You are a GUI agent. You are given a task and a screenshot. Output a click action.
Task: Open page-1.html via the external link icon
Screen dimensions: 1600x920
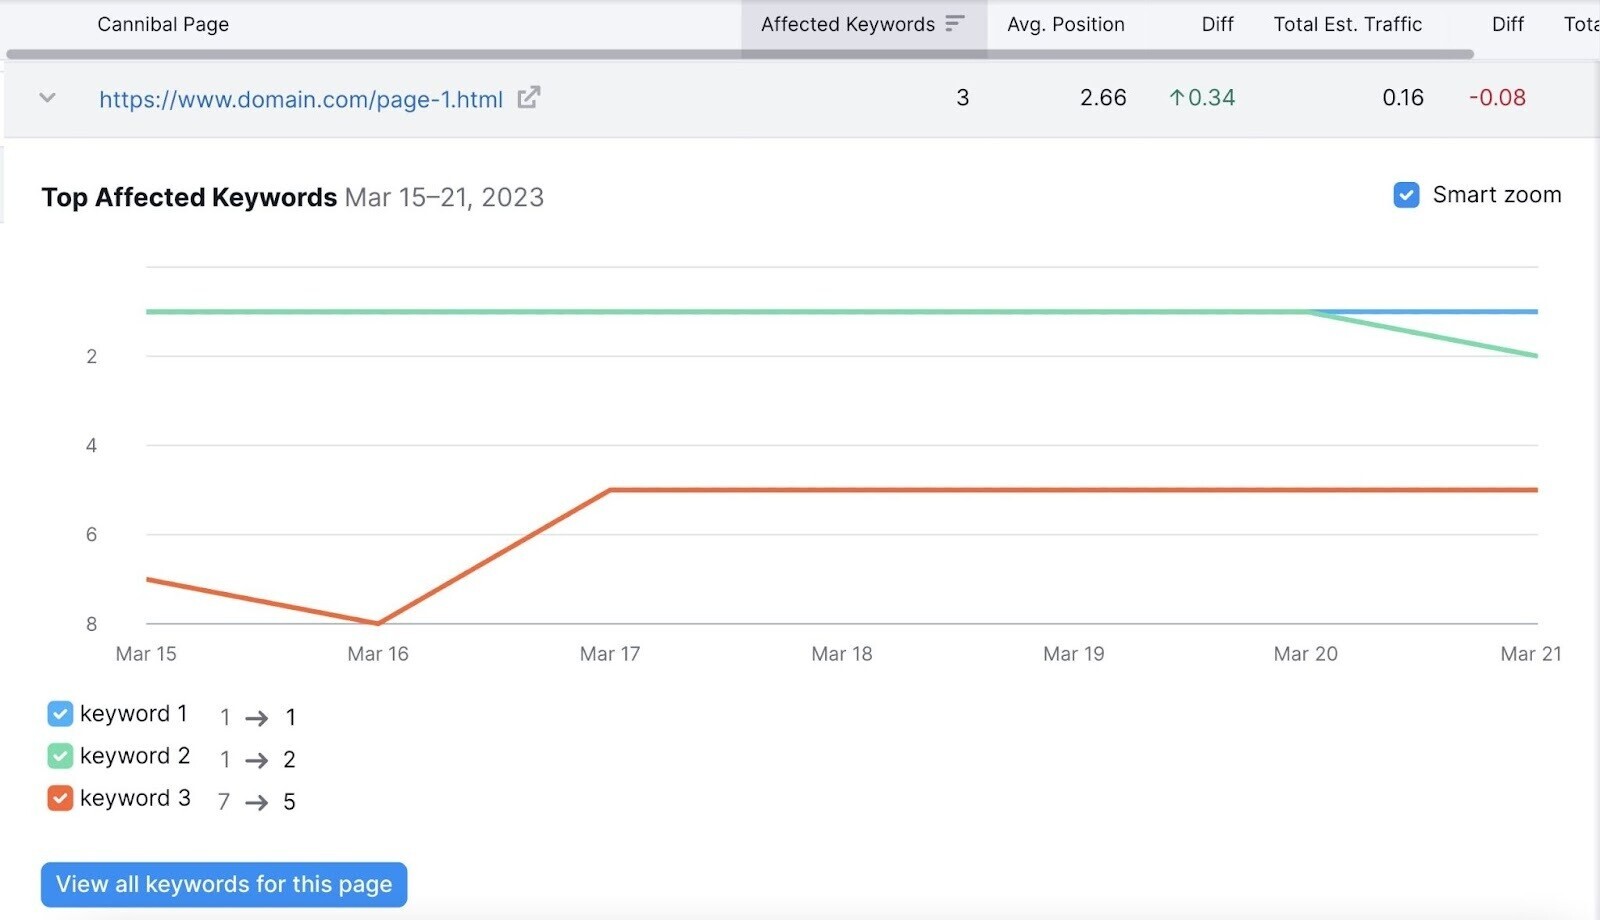coord(529,97)
